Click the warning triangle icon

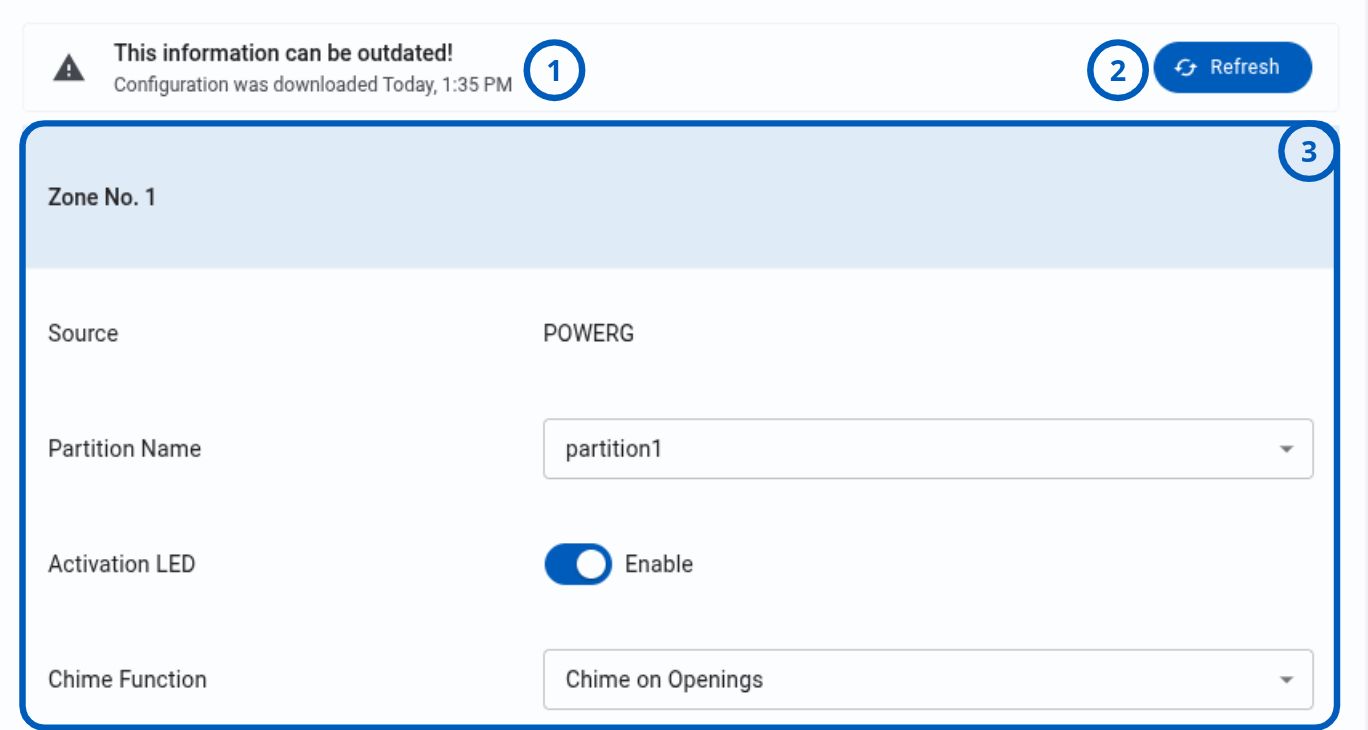coord(69,68)
